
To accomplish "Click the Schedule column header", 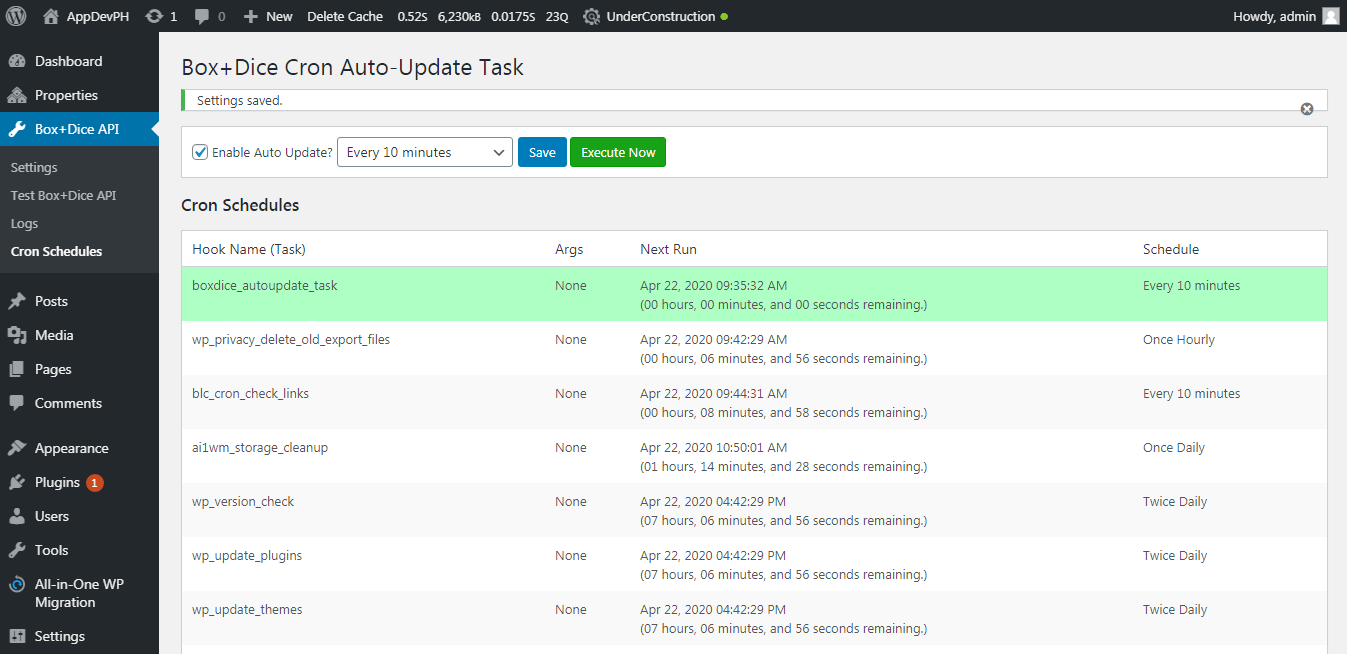I will (x=1171, y=249).
